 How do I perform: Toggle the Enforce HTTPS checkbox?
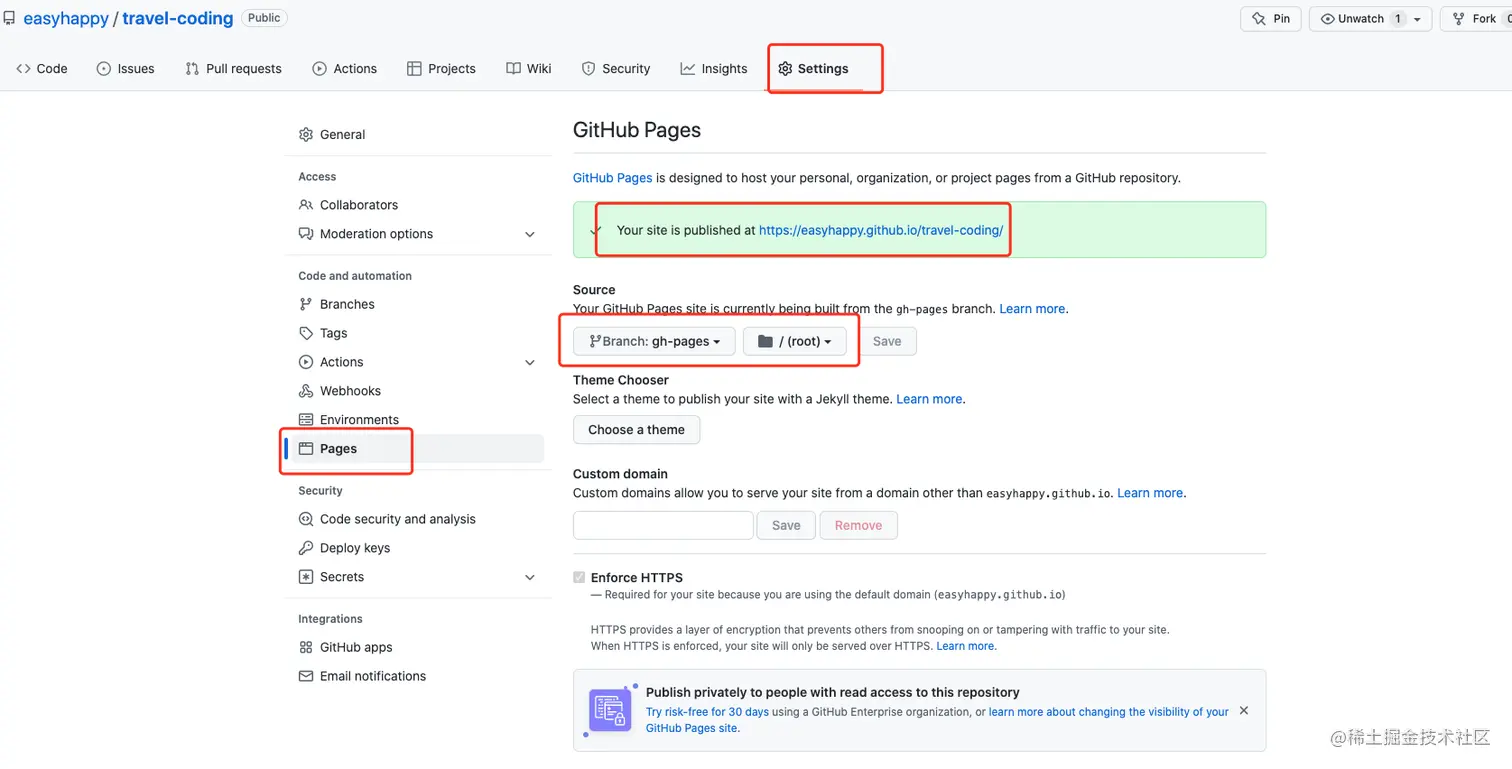[579, 578]
